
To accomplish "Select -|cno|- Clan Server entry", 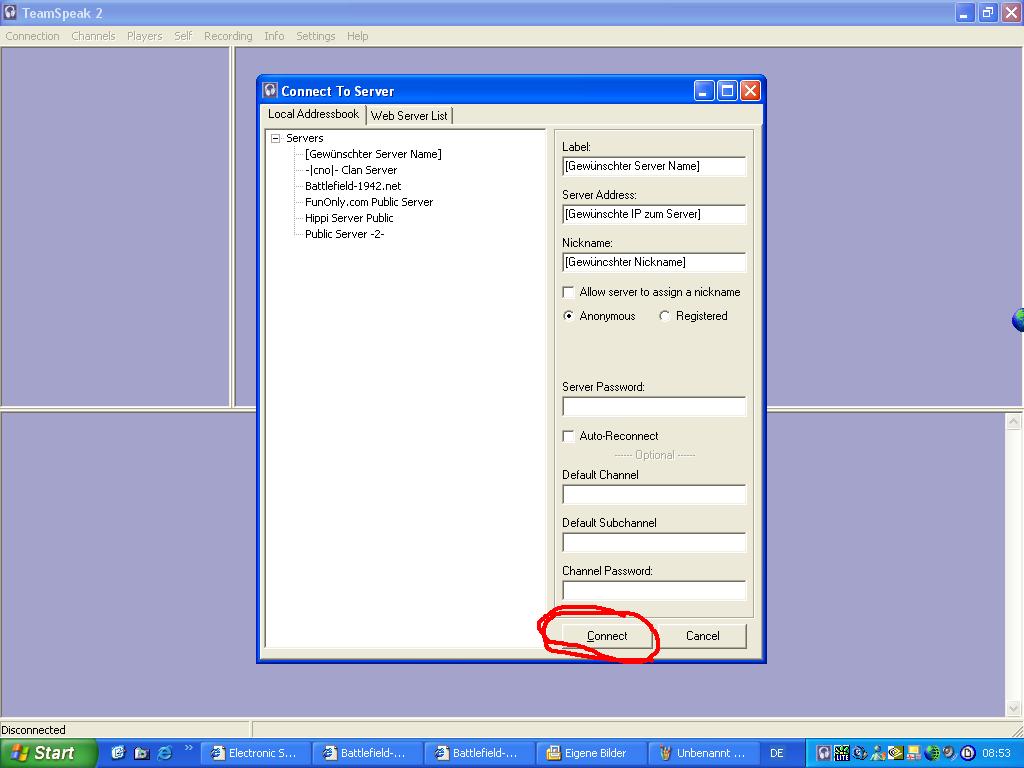I will (351, 170).
